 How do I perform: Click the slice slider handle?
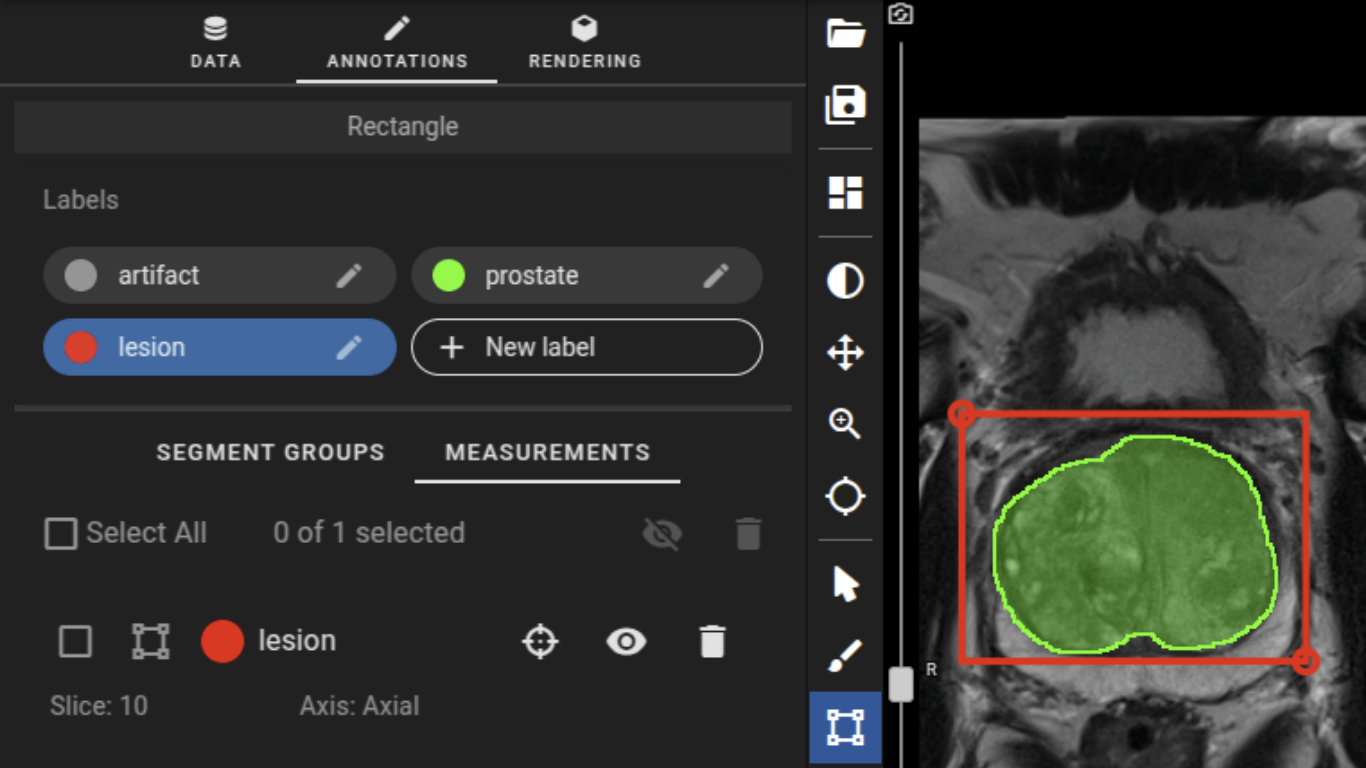click(901, 684)
